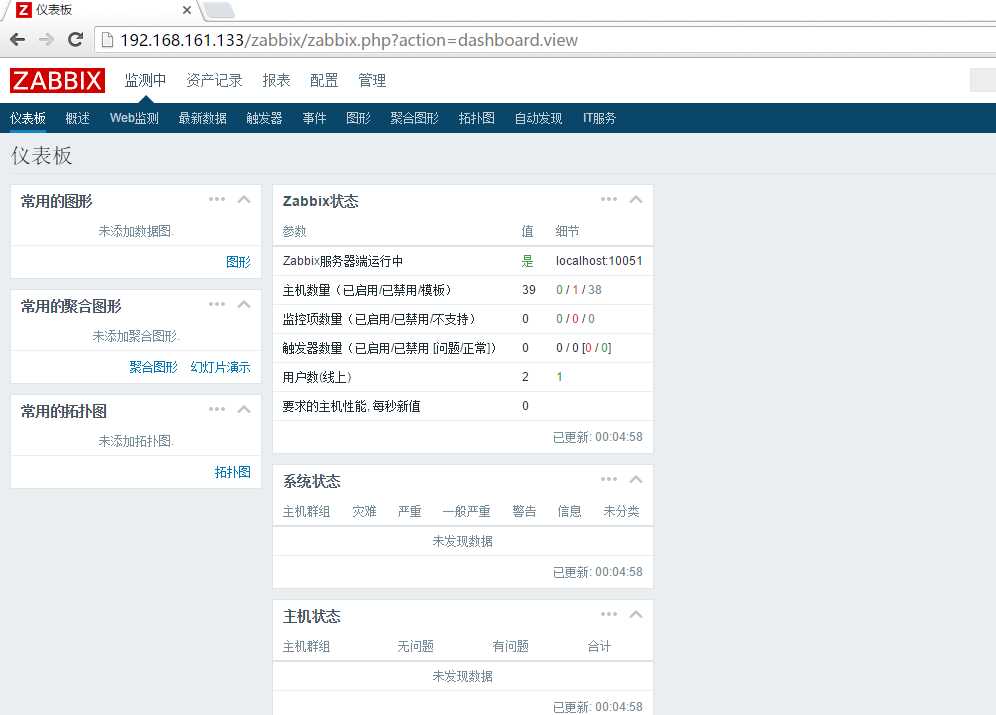Screen dimensions: 996x715
Task: Click the 未添加数据图 message
Action: 136,231
